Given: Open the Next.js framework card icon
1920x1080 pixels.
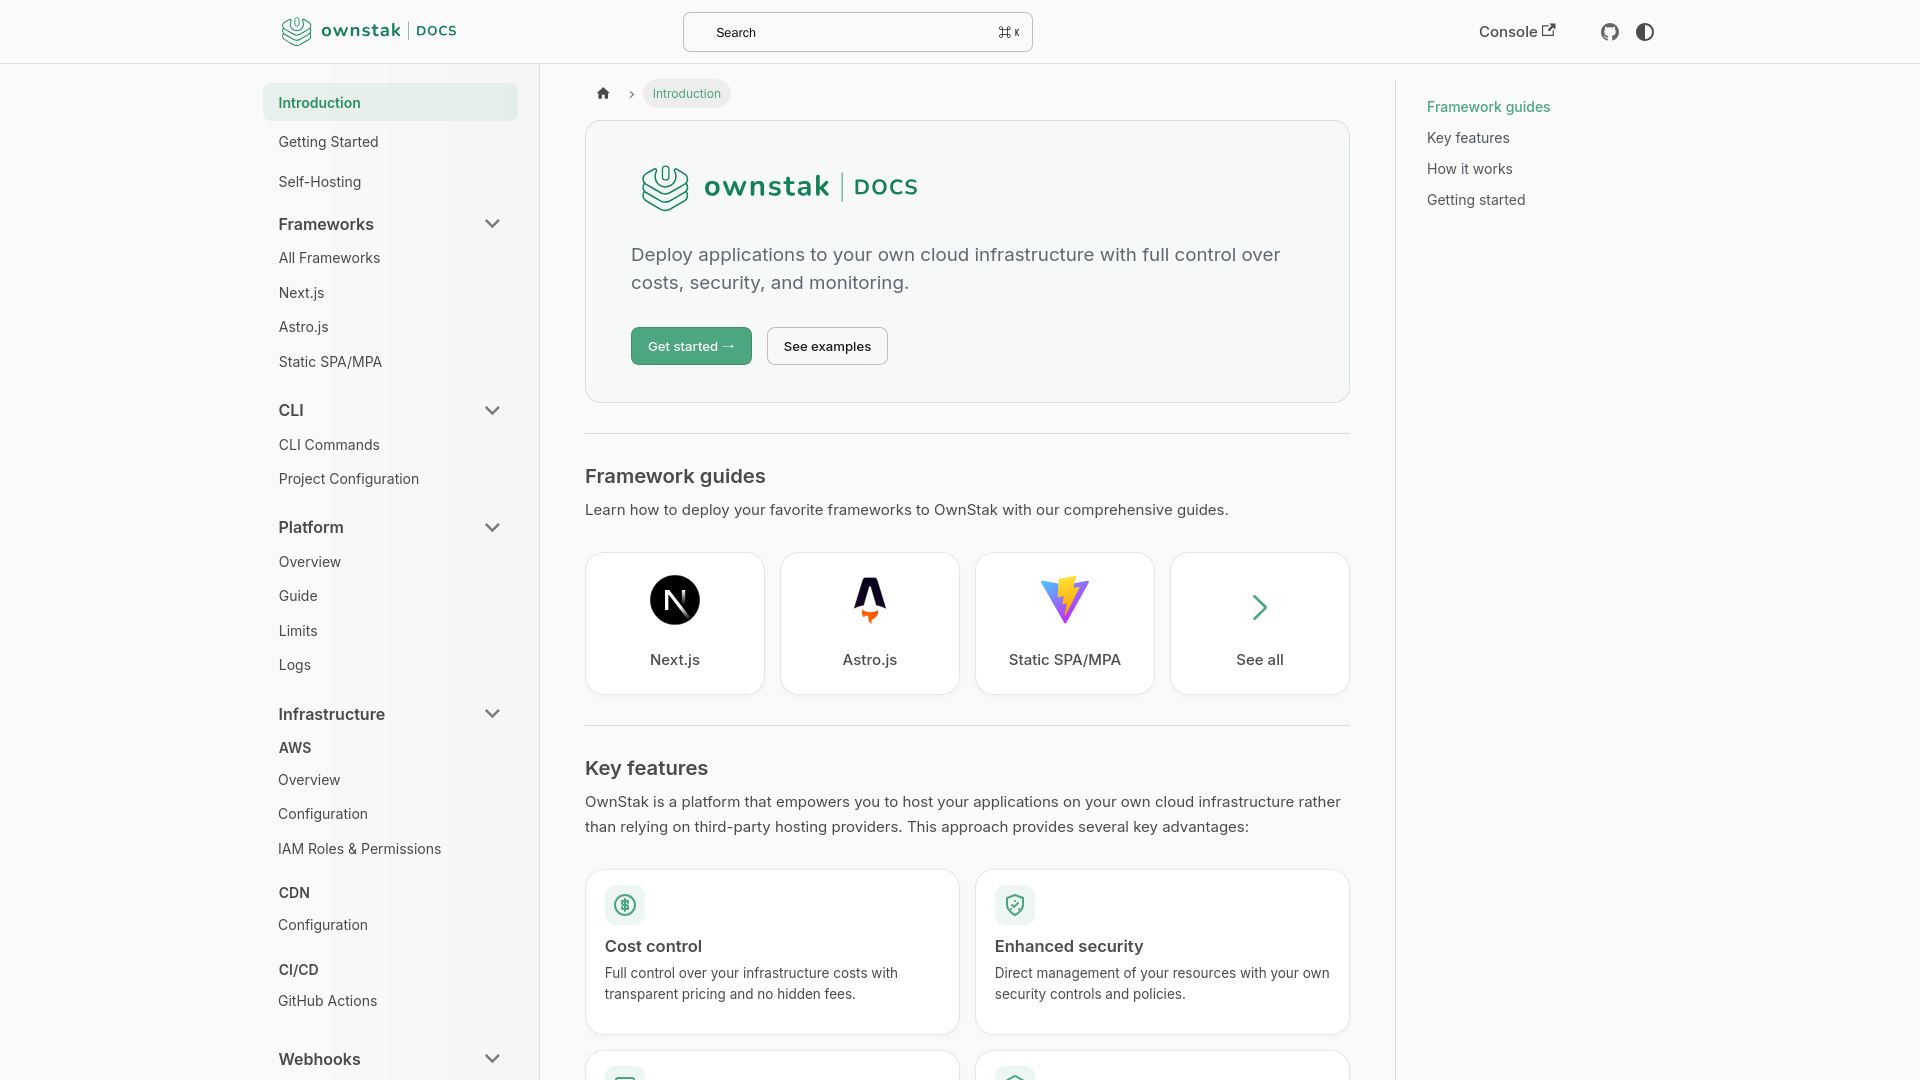Looking at the screenshot, I should (x=675, y=600).
